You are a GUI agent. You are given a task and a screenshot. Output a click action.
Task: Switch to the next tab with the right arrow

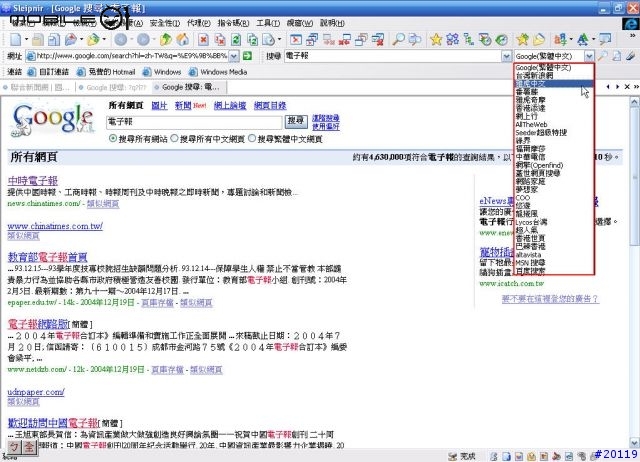pyautogui.click(x=618, y=87)
